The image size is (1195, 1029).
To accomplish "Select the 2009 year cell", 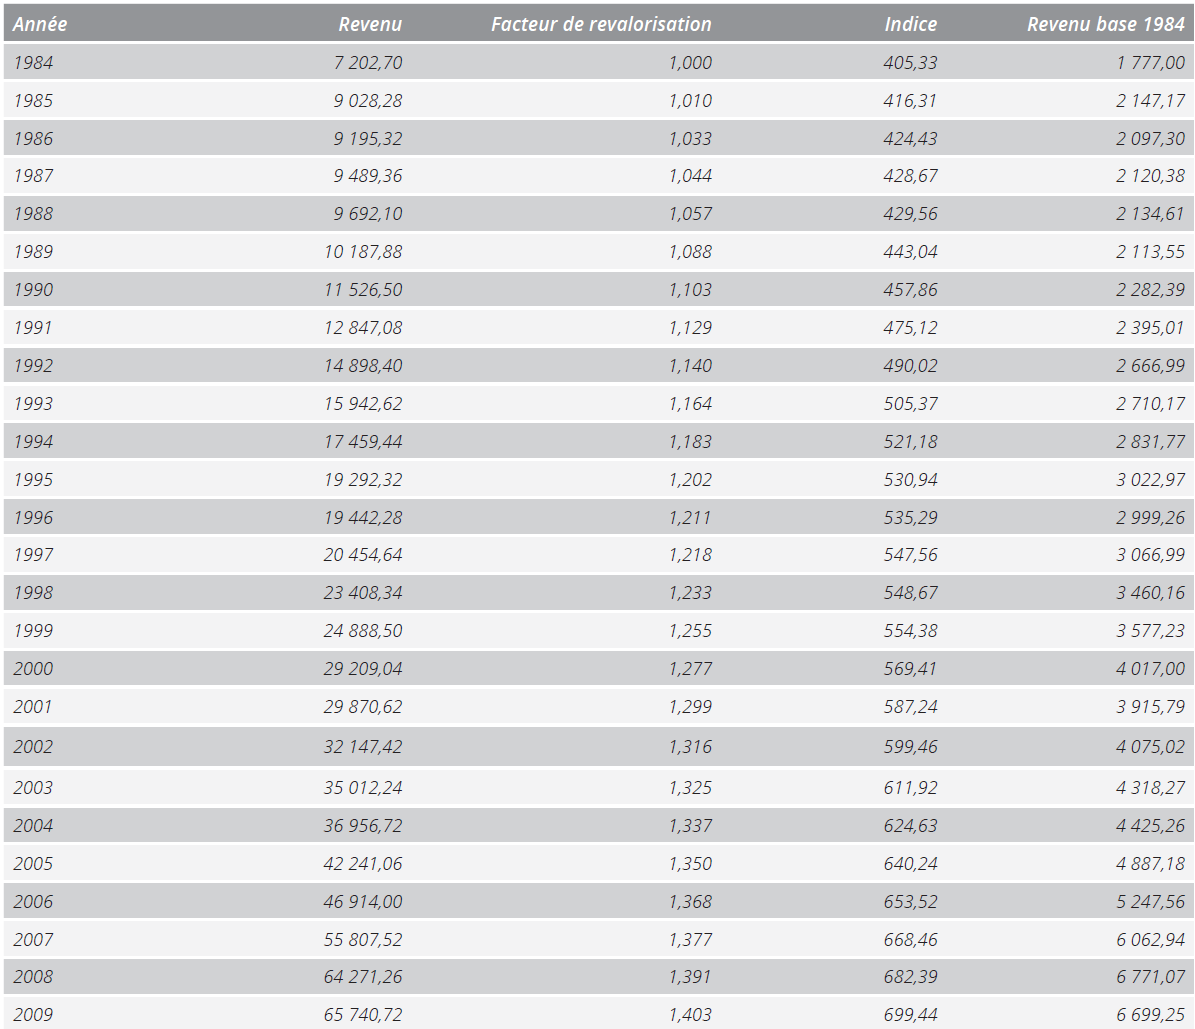I will (x=34, y=1015).
